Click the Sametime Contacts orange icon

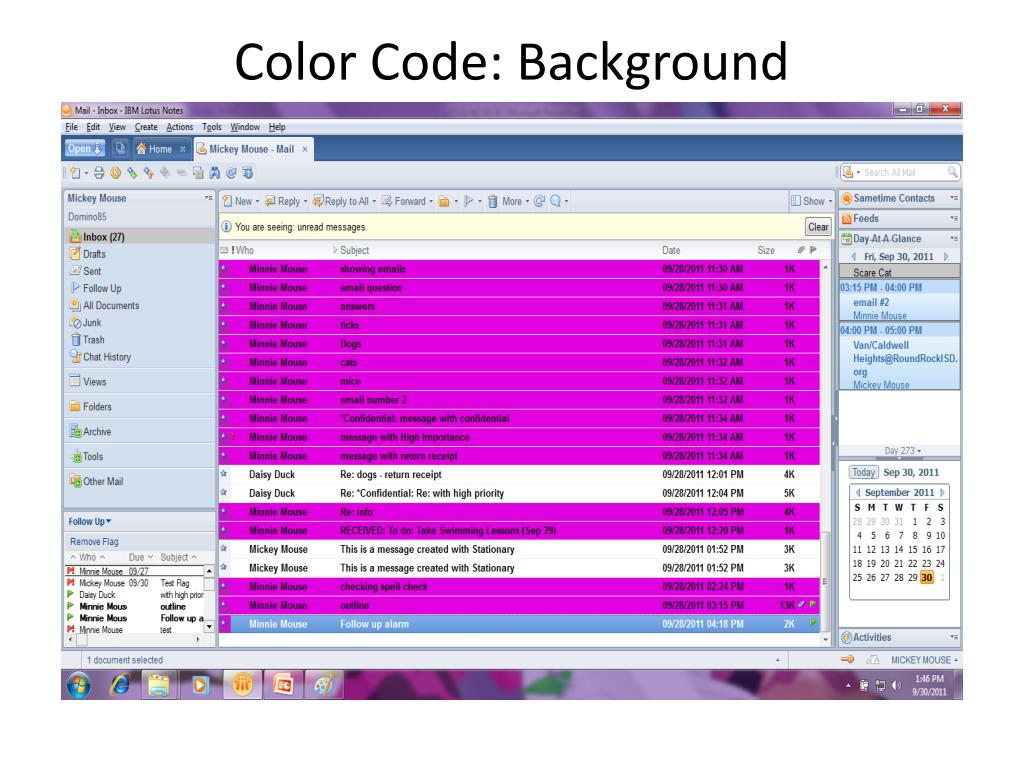pyautogui.click(x=846, y=199)
